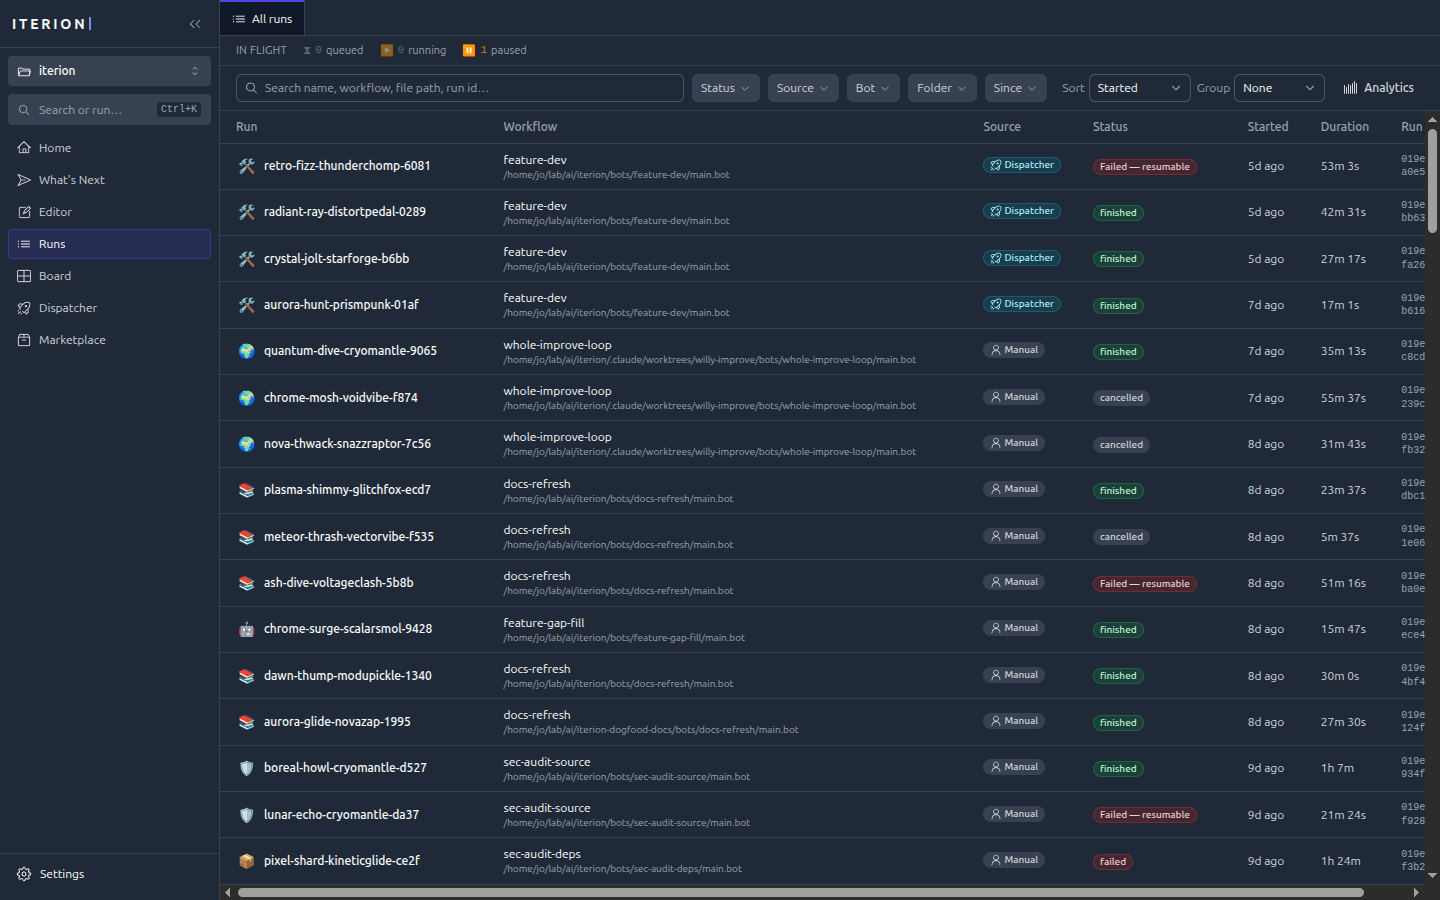This screenshot has width=1440, height=900.
Task: Click the globe icon of quantum-dive-cryomantle-9065
Action: click(x=247, y=351)
